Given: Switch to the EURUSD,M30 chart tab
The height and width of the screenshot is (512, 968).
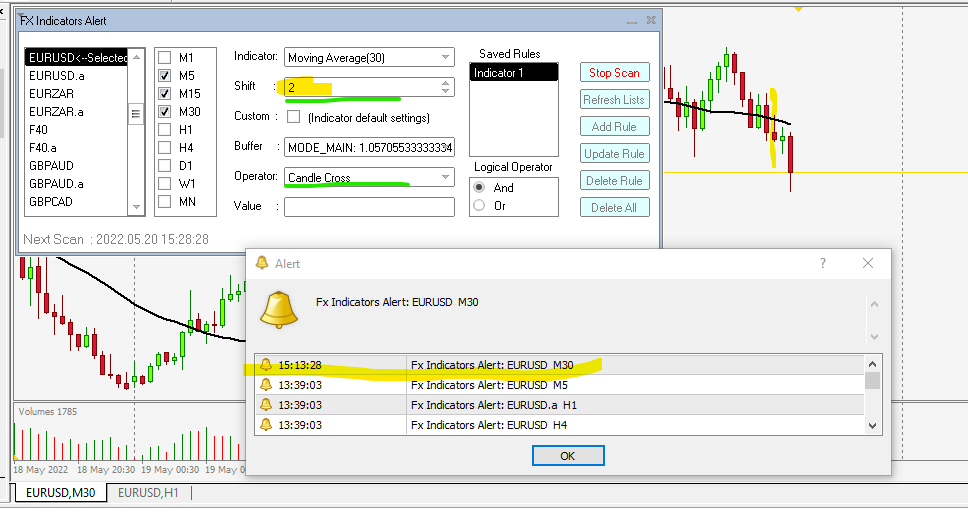Looking at the screenshot, I should click(x=60, y=493).
